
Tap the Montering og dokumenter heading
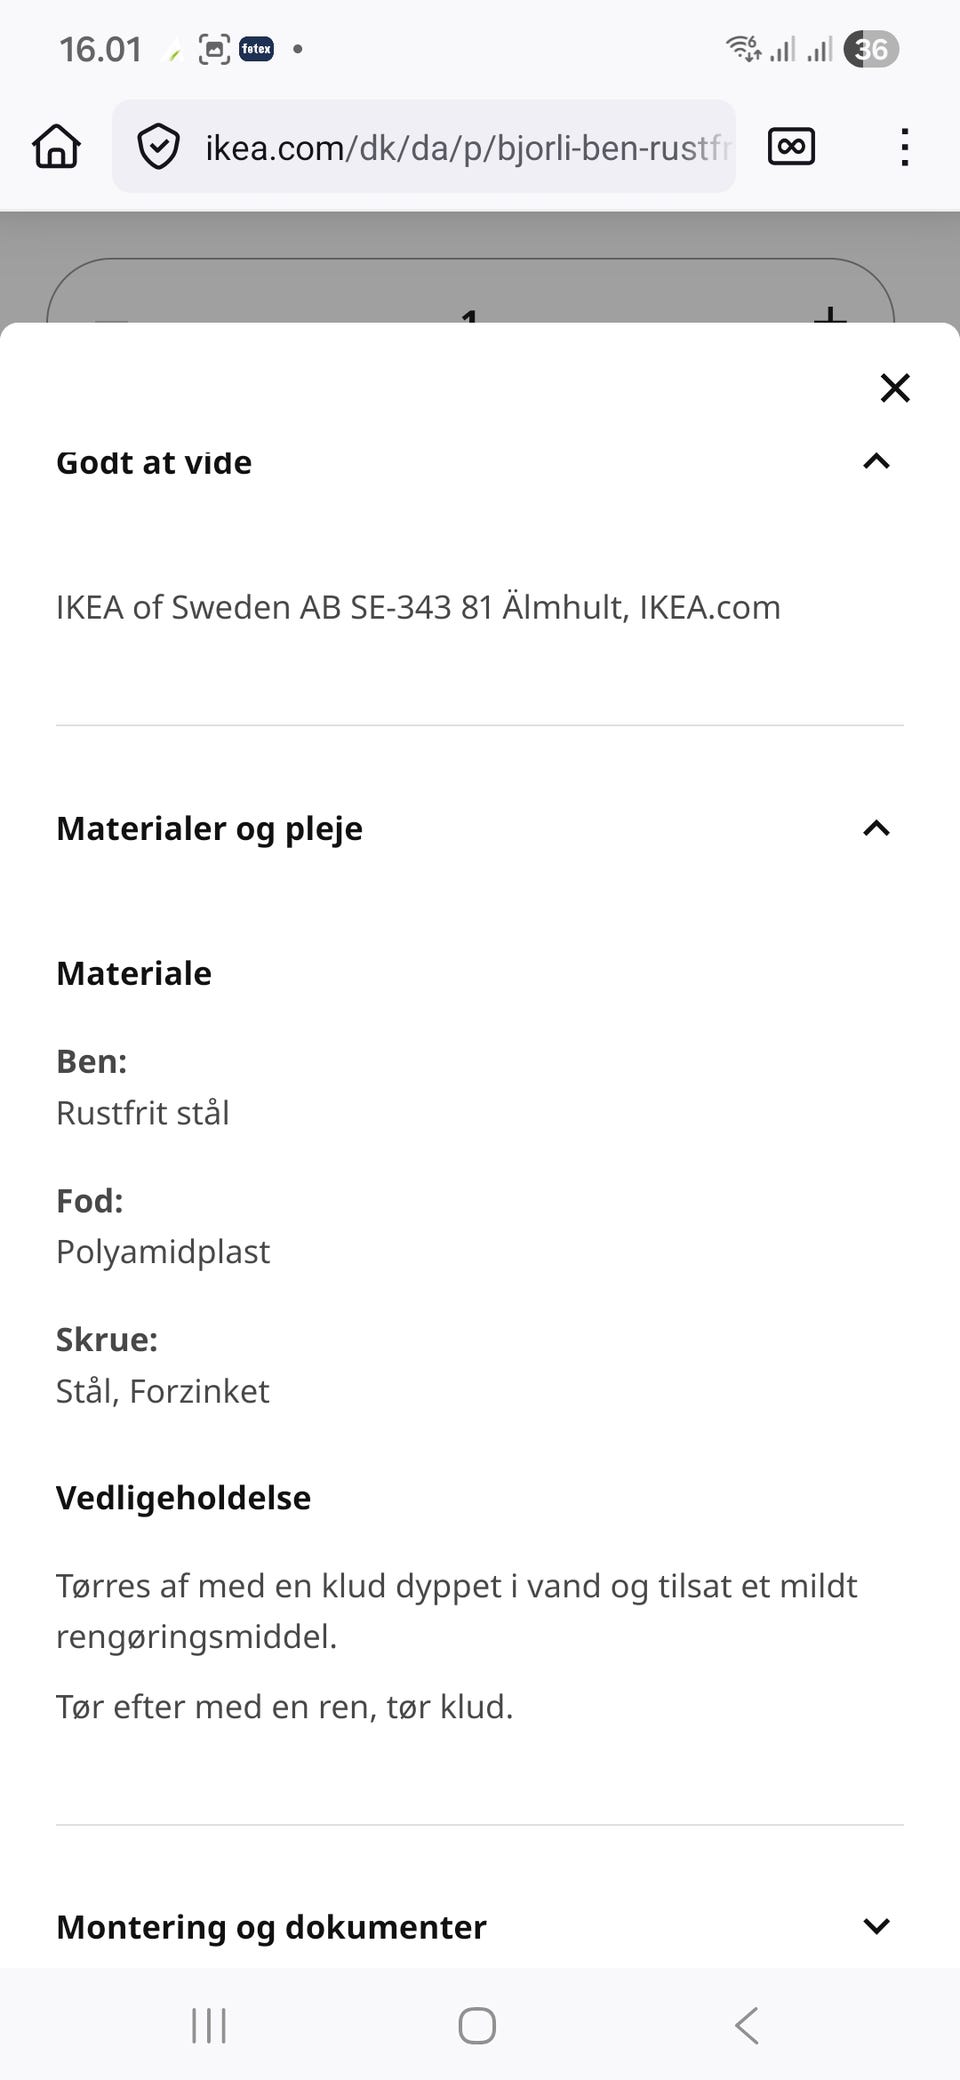tap(271, 1926)
